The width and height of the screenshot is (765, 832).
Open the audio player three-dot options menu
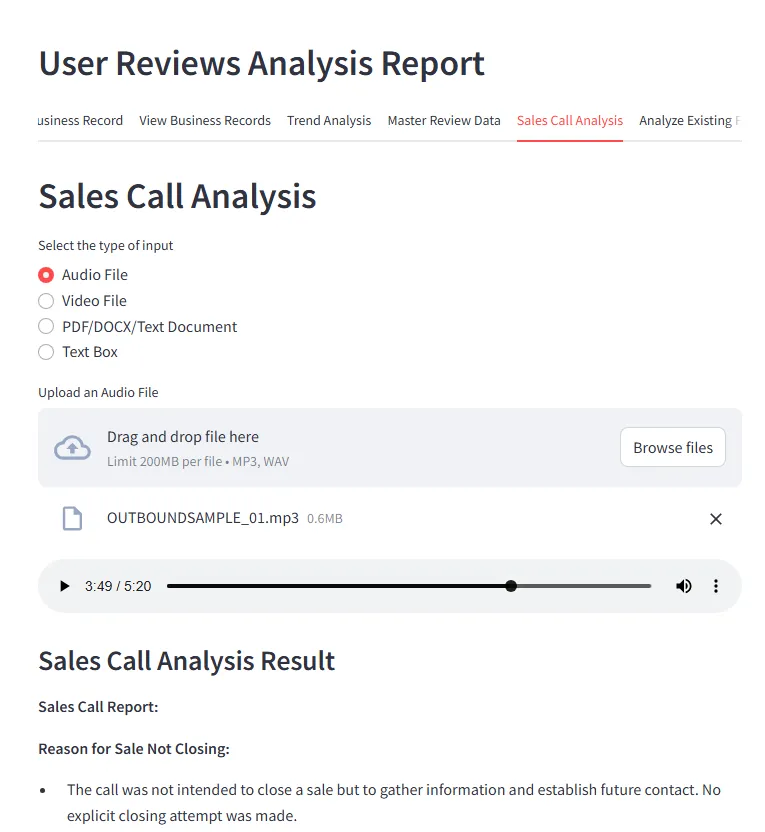716,586
